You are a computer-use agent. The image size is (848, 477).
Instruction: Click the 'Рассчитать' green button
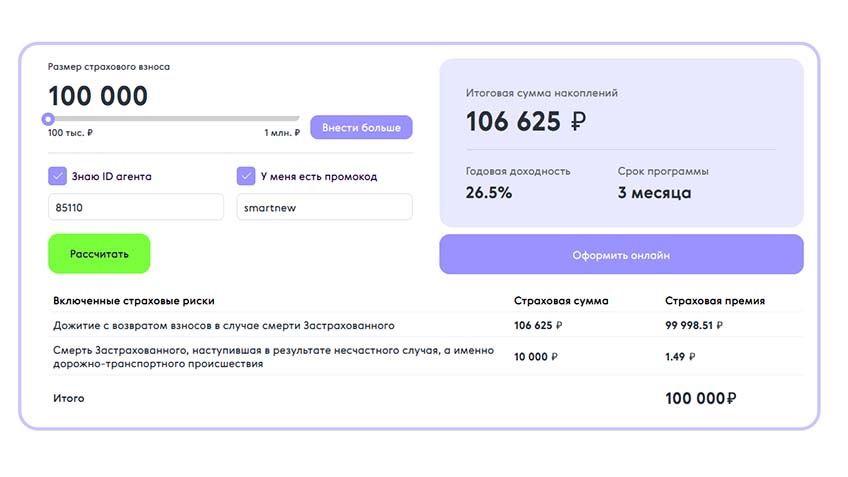99,254
